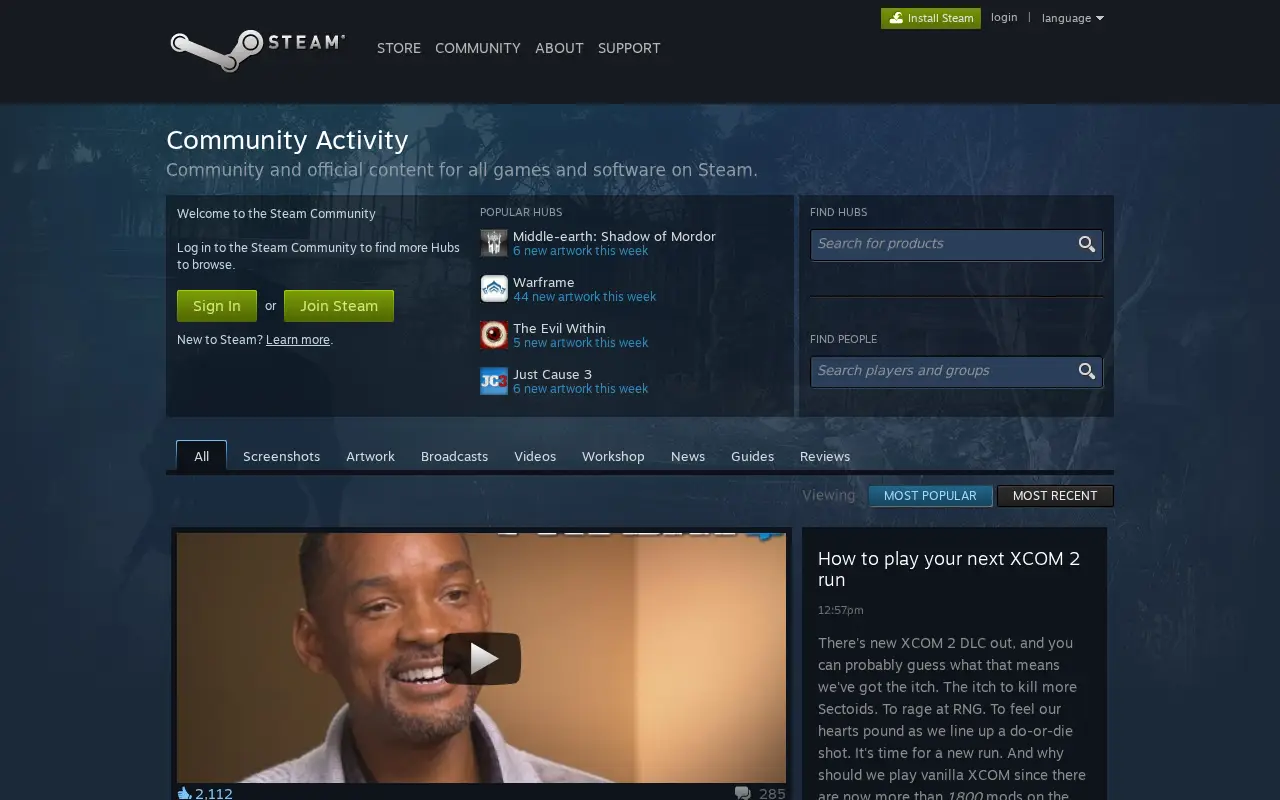Click '44 new artwork this week'
The height and width of the screenshot is (800, 1280).
coord(584,297)
